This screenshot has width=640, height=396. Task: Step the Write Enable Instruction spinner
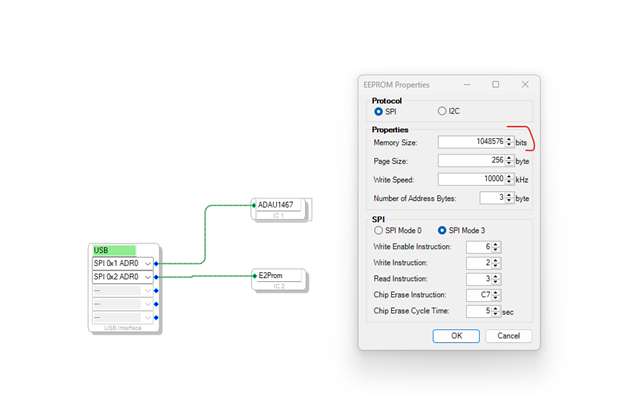click(496, 247)
